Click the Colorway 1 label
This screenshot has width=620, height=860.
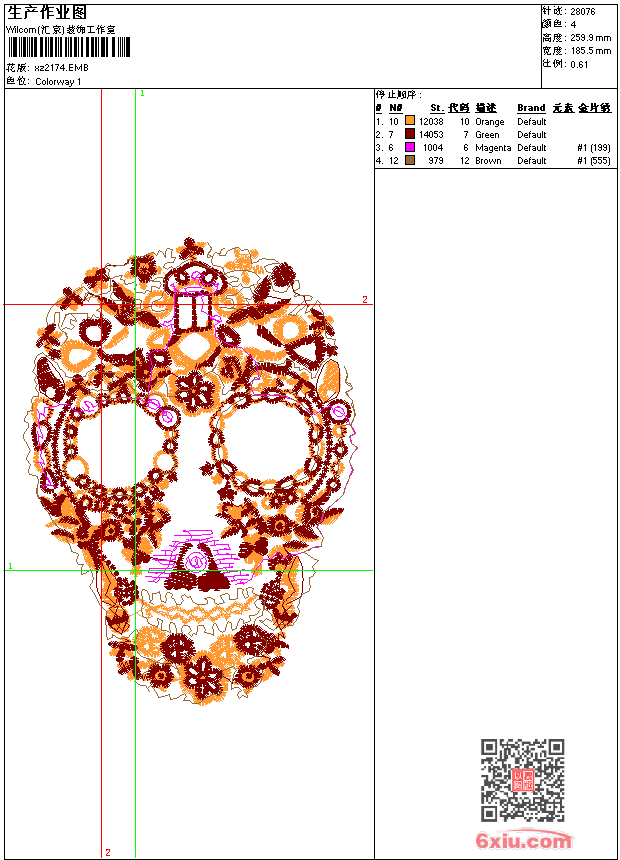coord(58,82)
